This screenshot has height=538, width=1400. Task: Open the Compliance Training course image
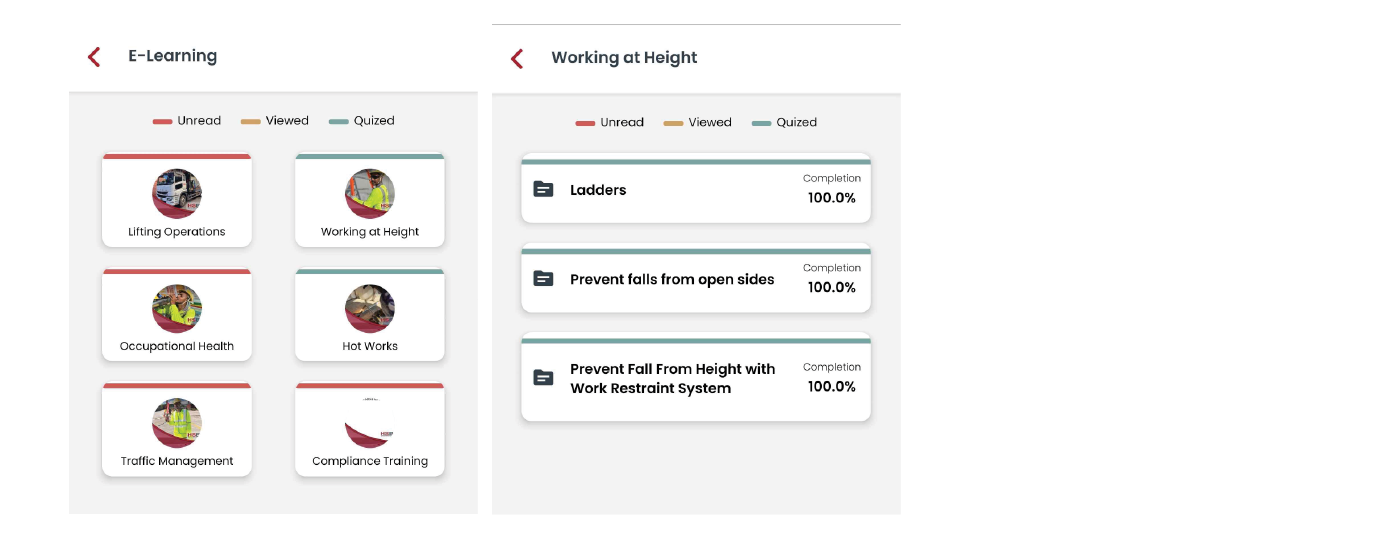tap(370, 423)
